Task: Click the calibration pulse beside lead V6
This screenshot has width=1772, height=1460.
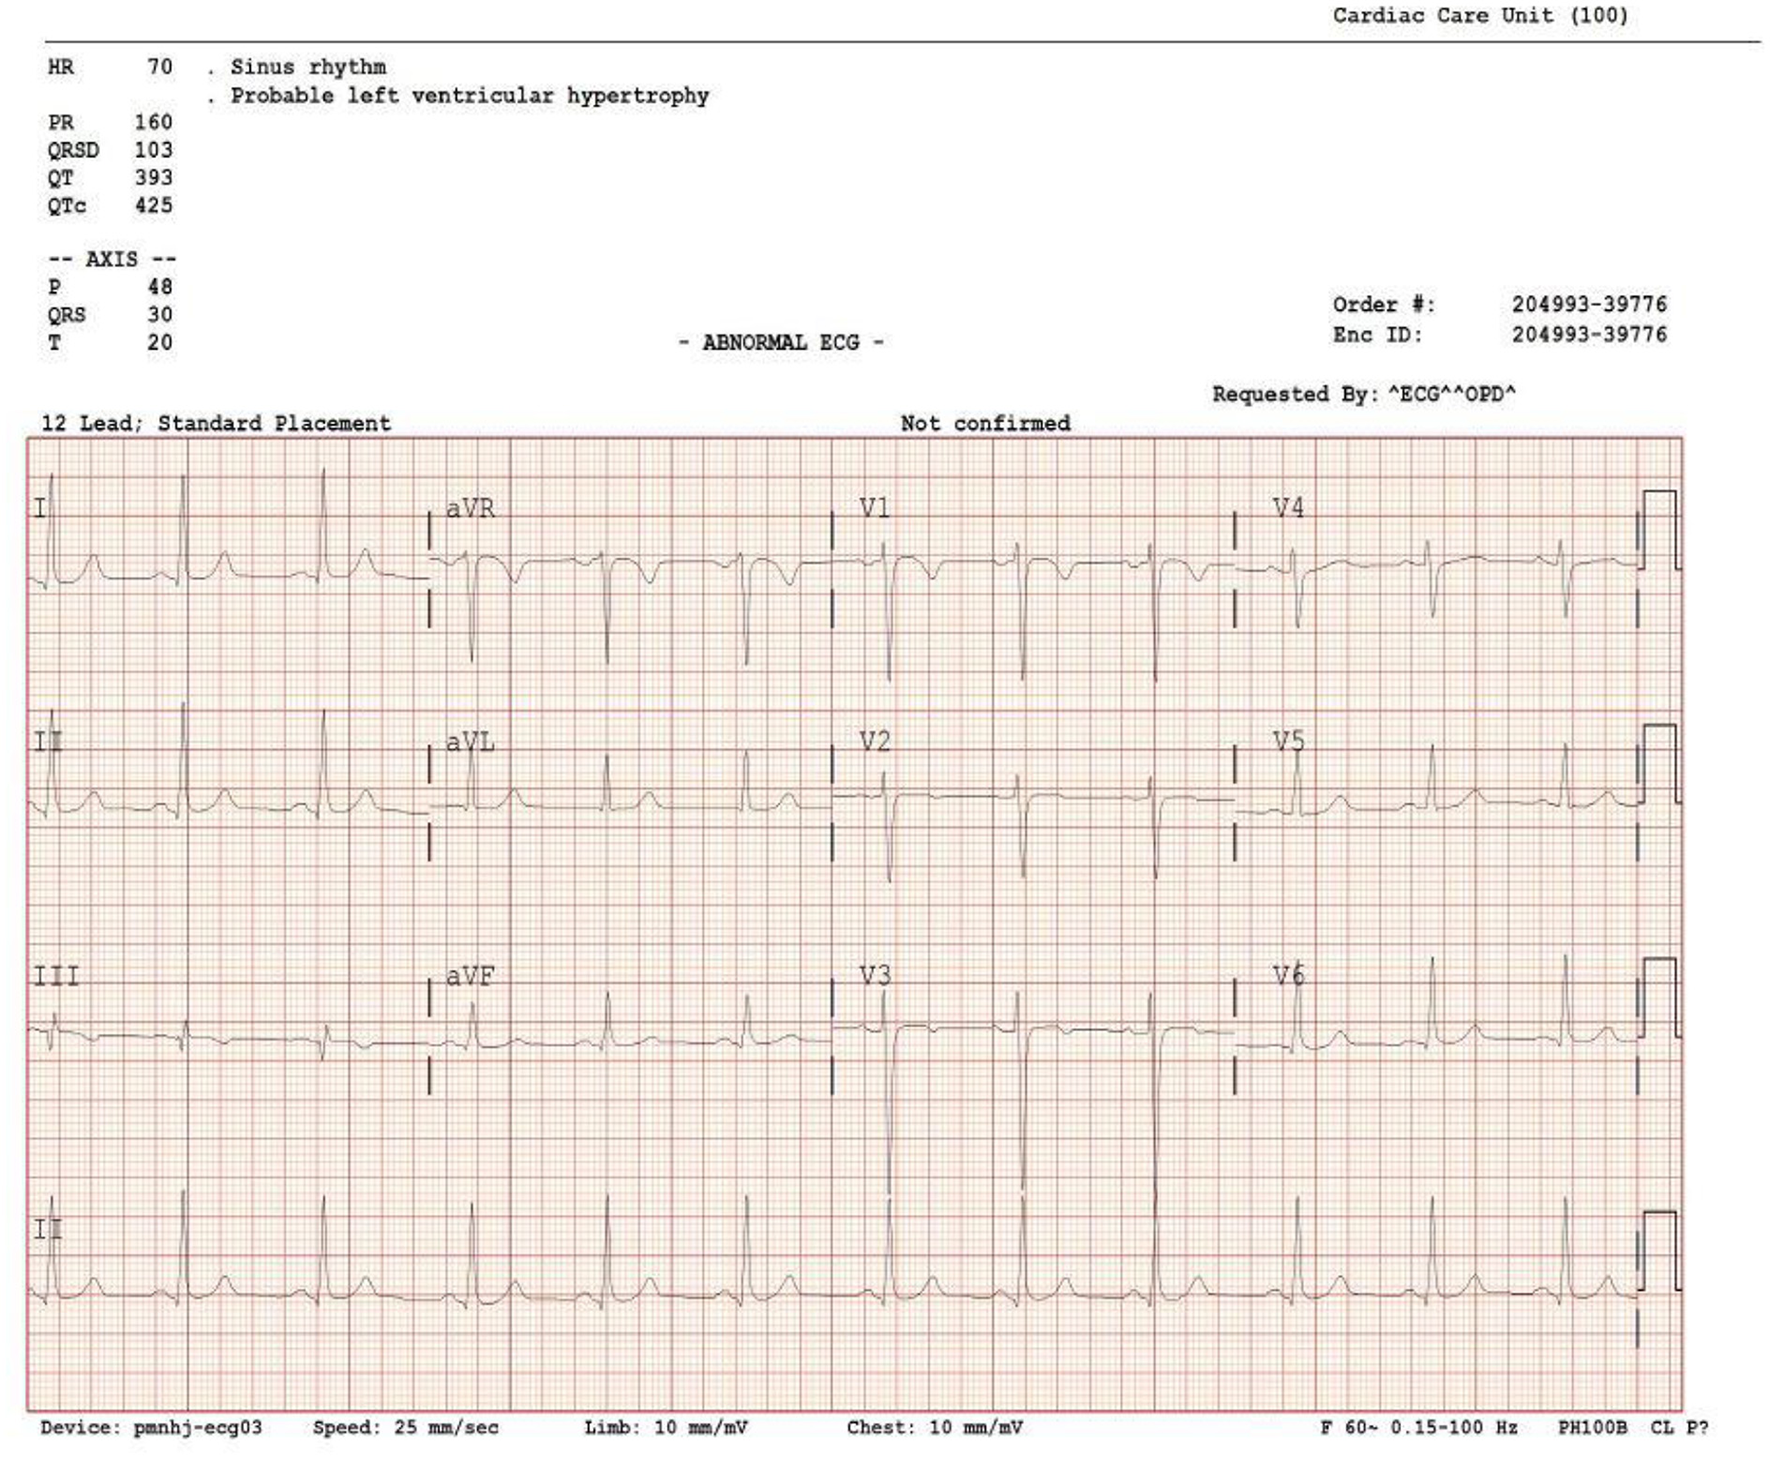Action: [1659, 998]
